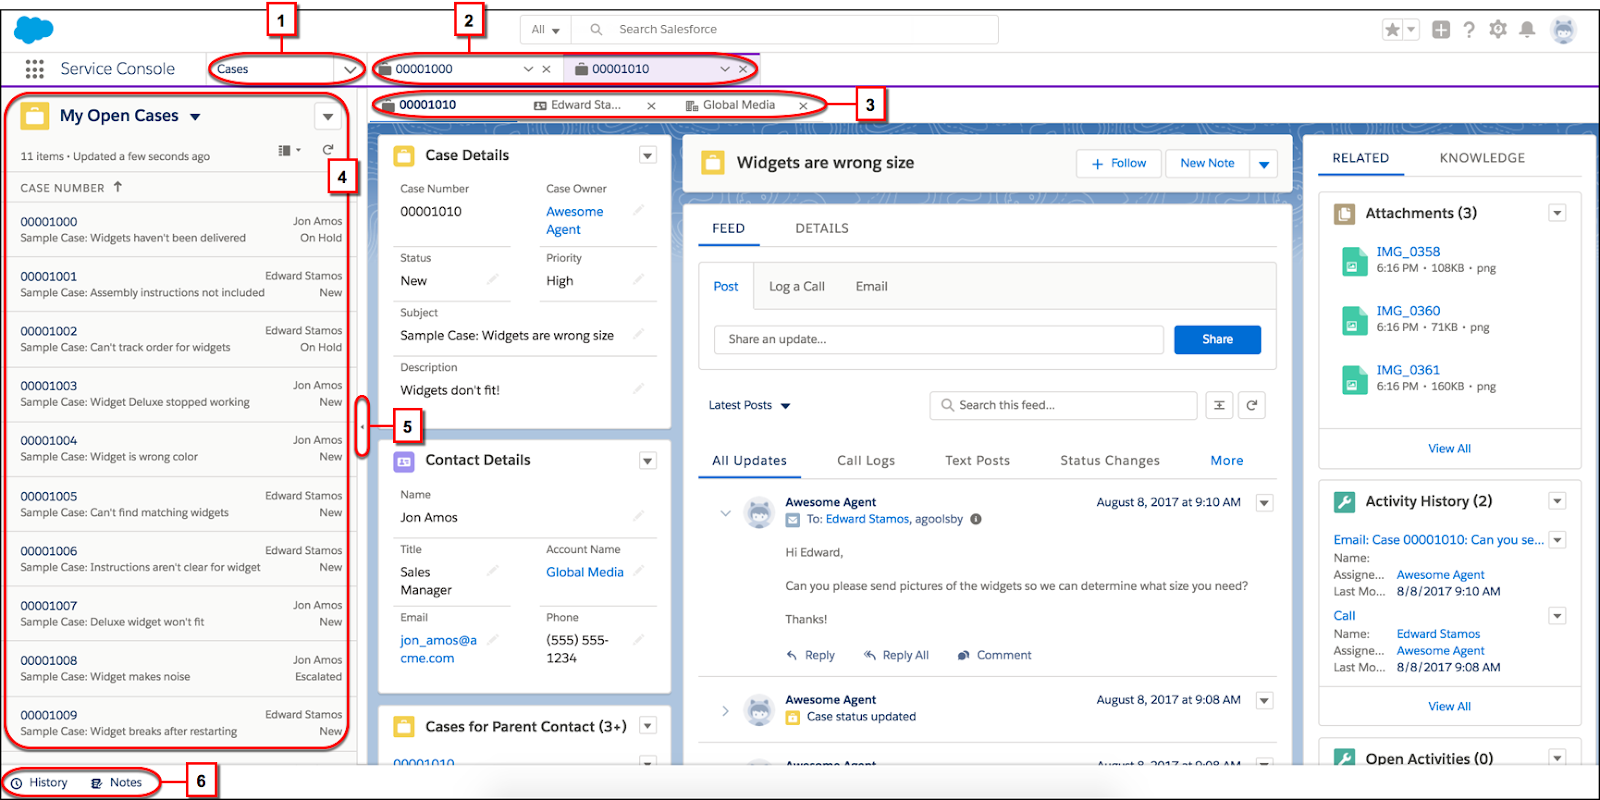
Task: Click View All under Attachments
Action: tap(1449, 448)
